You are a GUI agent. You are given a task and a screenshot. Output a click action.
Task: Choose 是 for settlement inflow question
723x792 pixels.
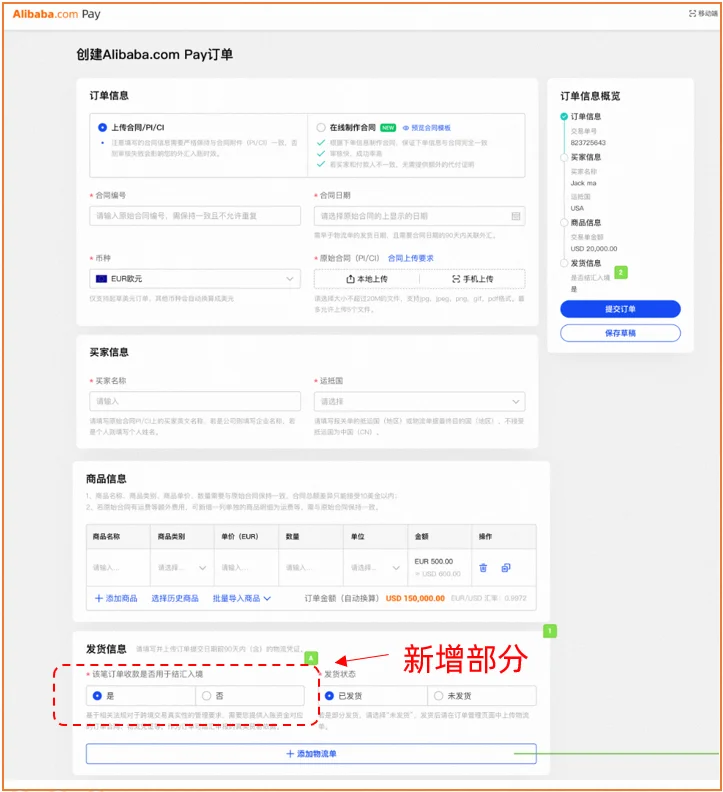pyautogui.click(x=98, y=696)
